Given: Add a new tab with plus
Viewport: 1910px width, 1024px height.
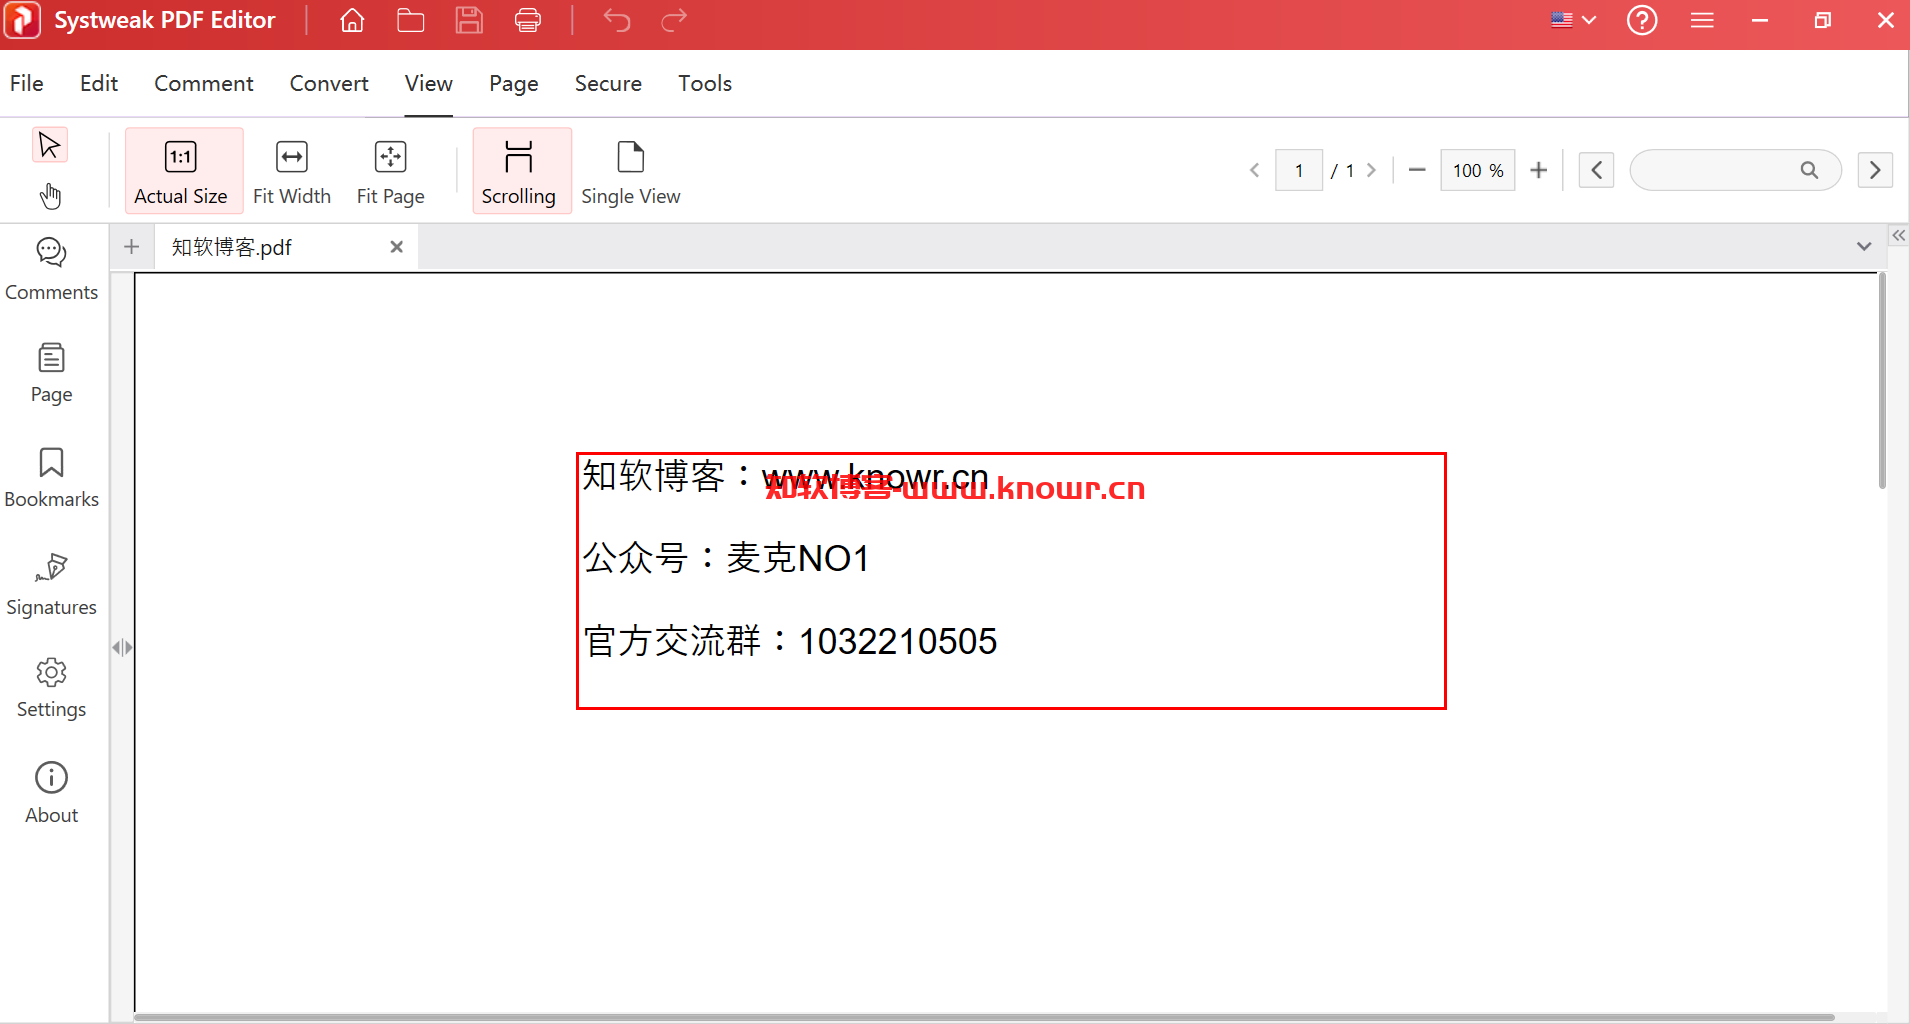Looking at the screenshot, I should coord(131,247).
